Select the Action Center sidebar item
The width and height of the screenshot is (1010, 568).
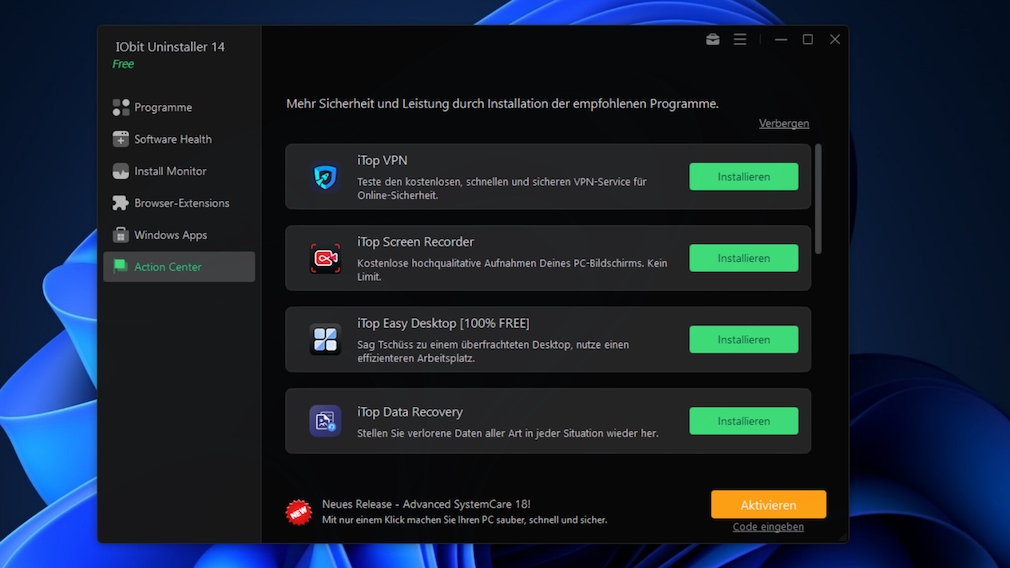coord(168,267)
